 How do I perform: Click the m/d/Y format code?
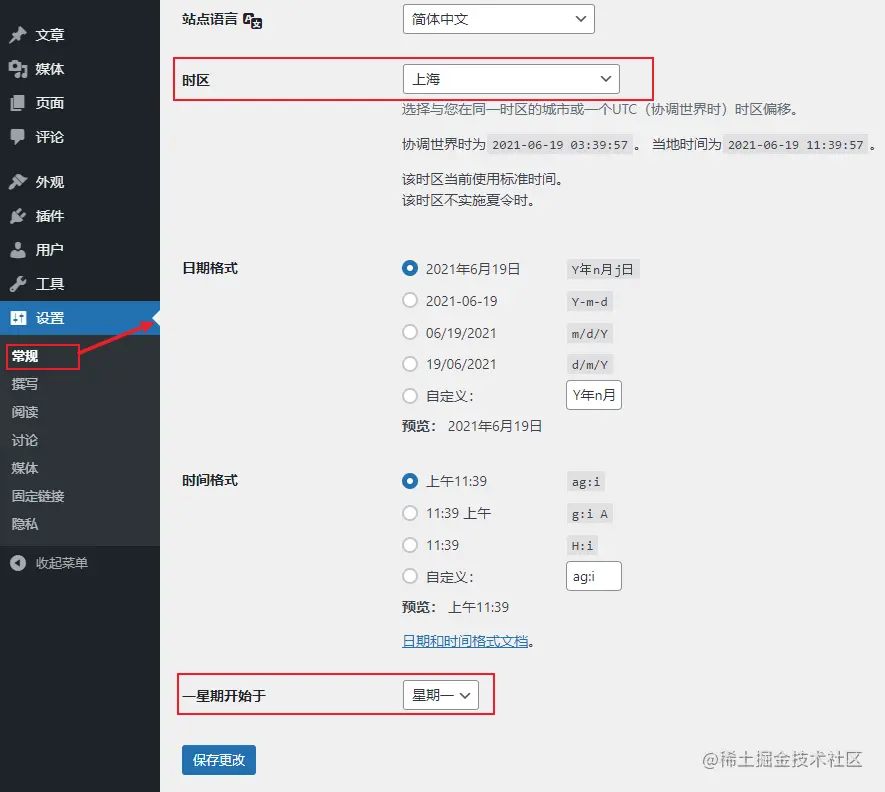[x=589, y=334]
